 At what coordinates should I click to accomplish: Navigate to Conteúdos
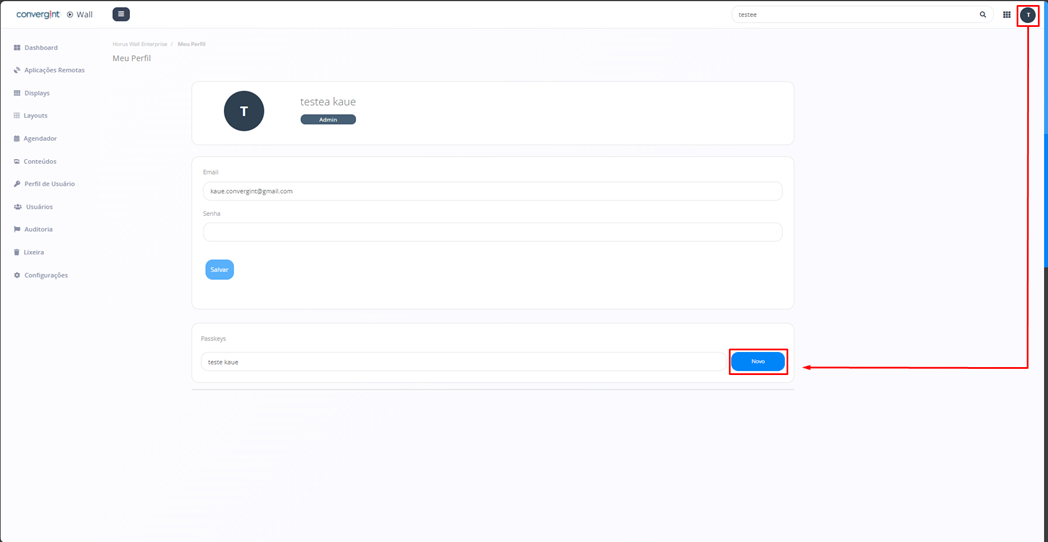[x=39, y=161]
